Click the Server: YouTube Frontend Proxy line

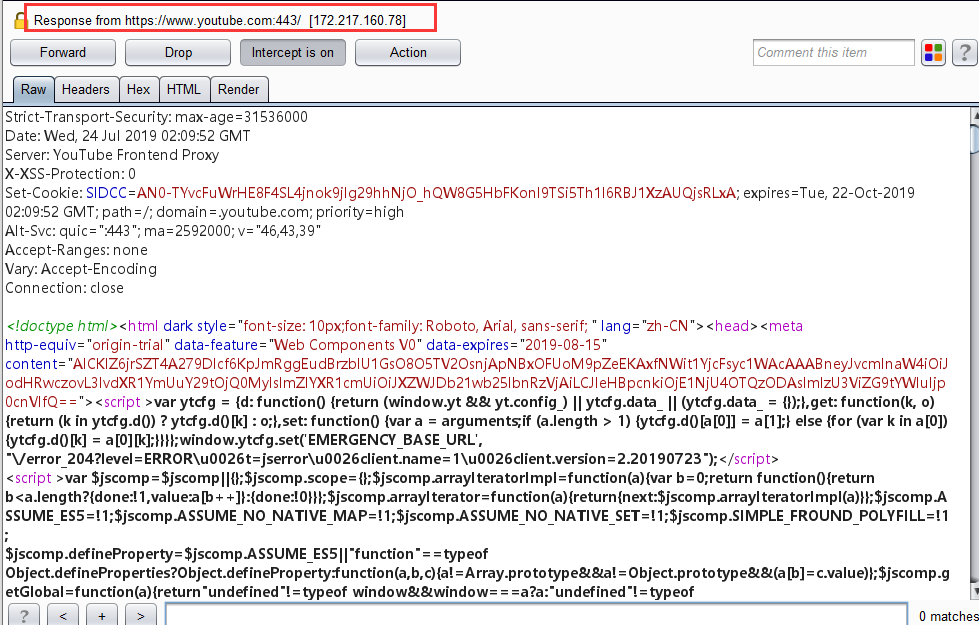(x=112, y=155)
